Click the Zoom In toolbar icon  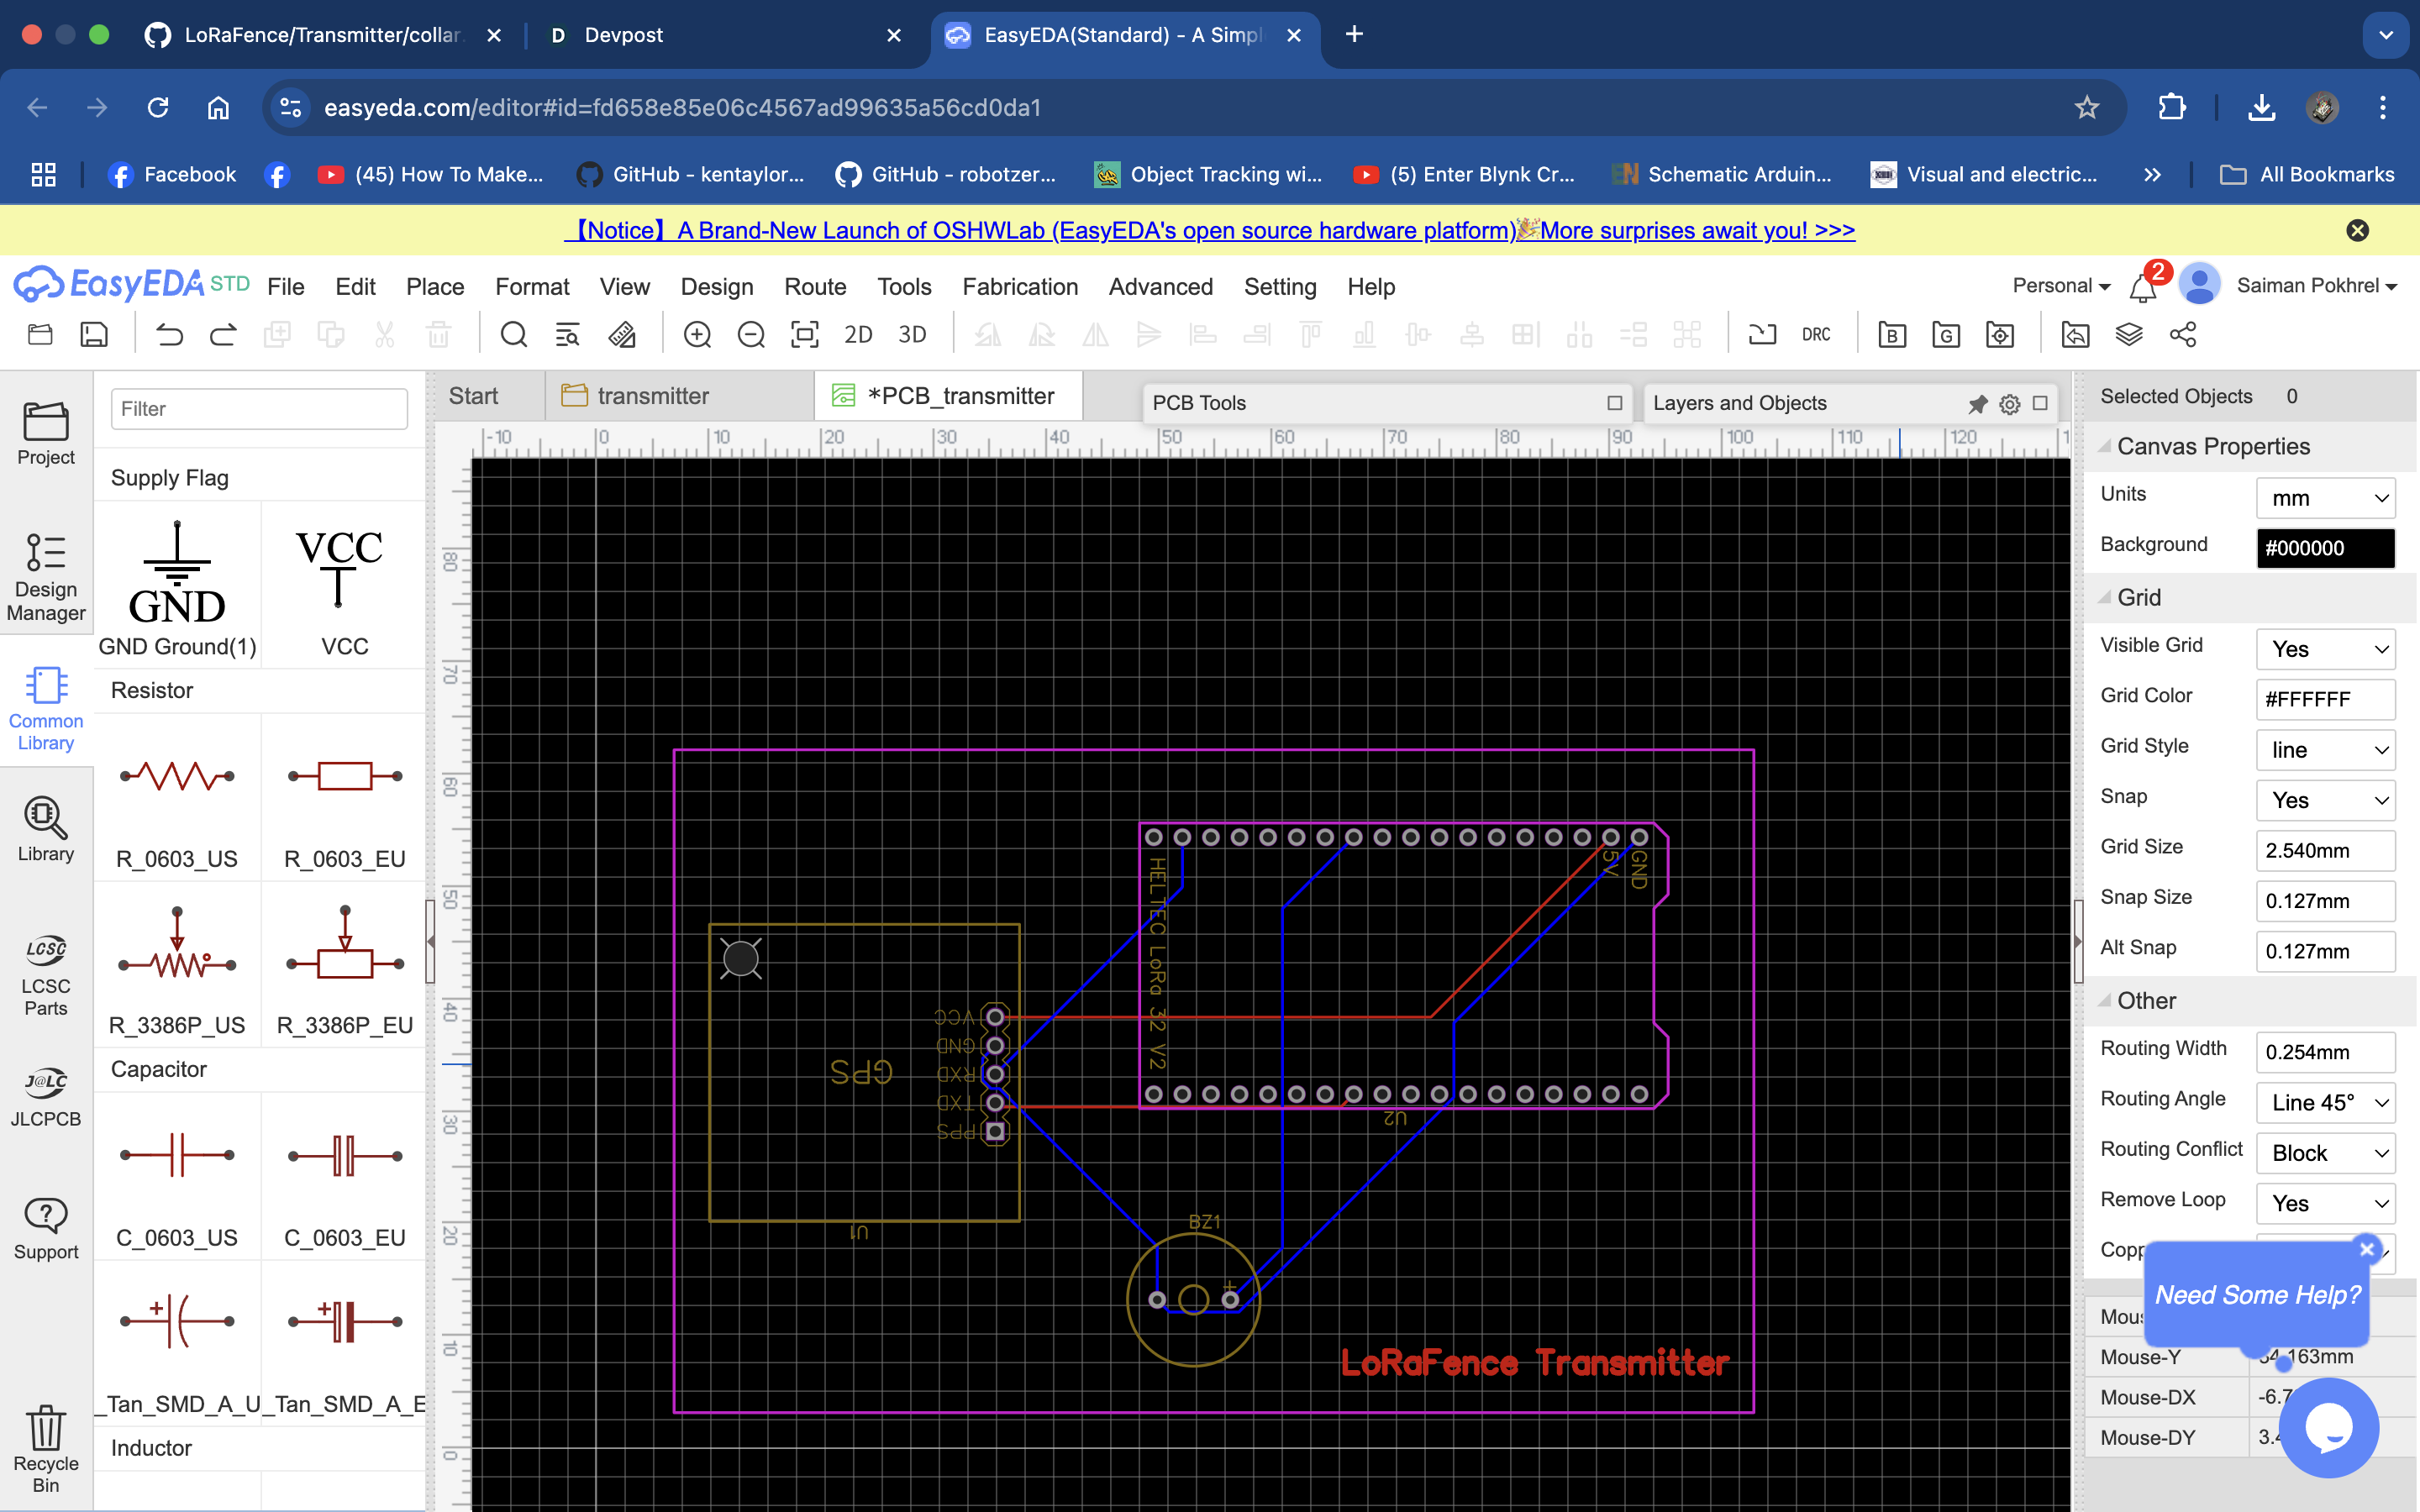[x=697, y=335]
